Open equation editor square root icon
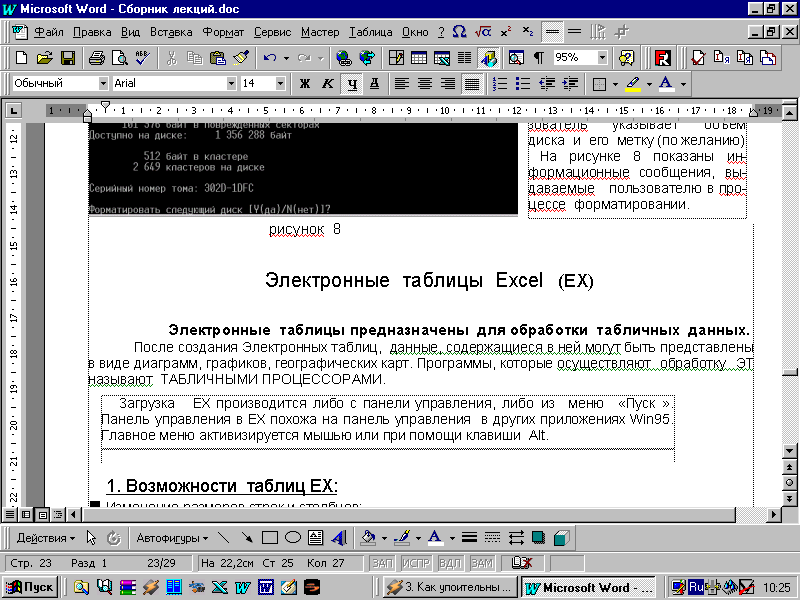This screenshot has height=600, width=800. coord(483,32)
